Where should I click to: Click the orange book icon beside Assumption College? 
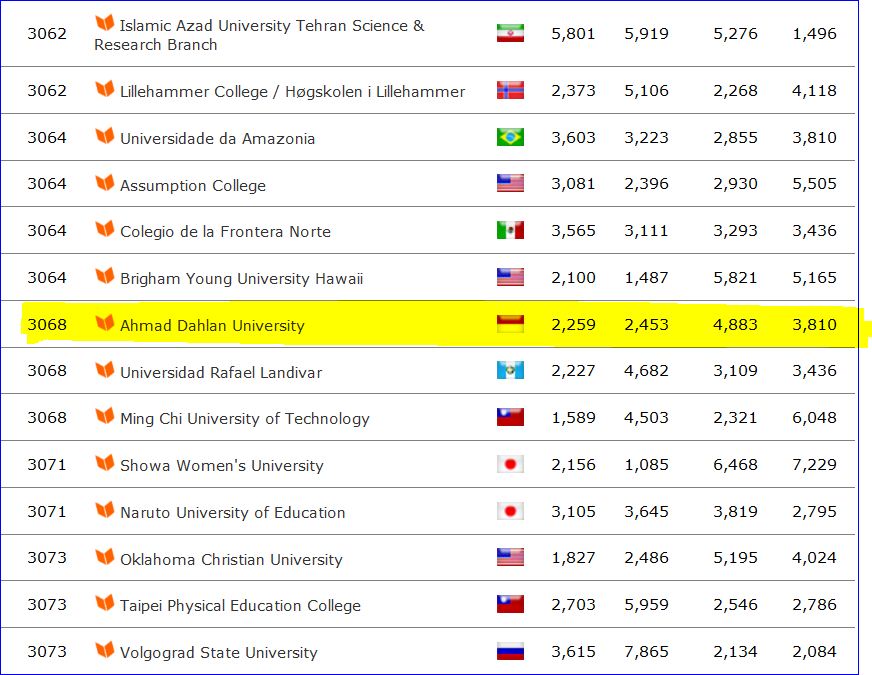tap(105, 182)
